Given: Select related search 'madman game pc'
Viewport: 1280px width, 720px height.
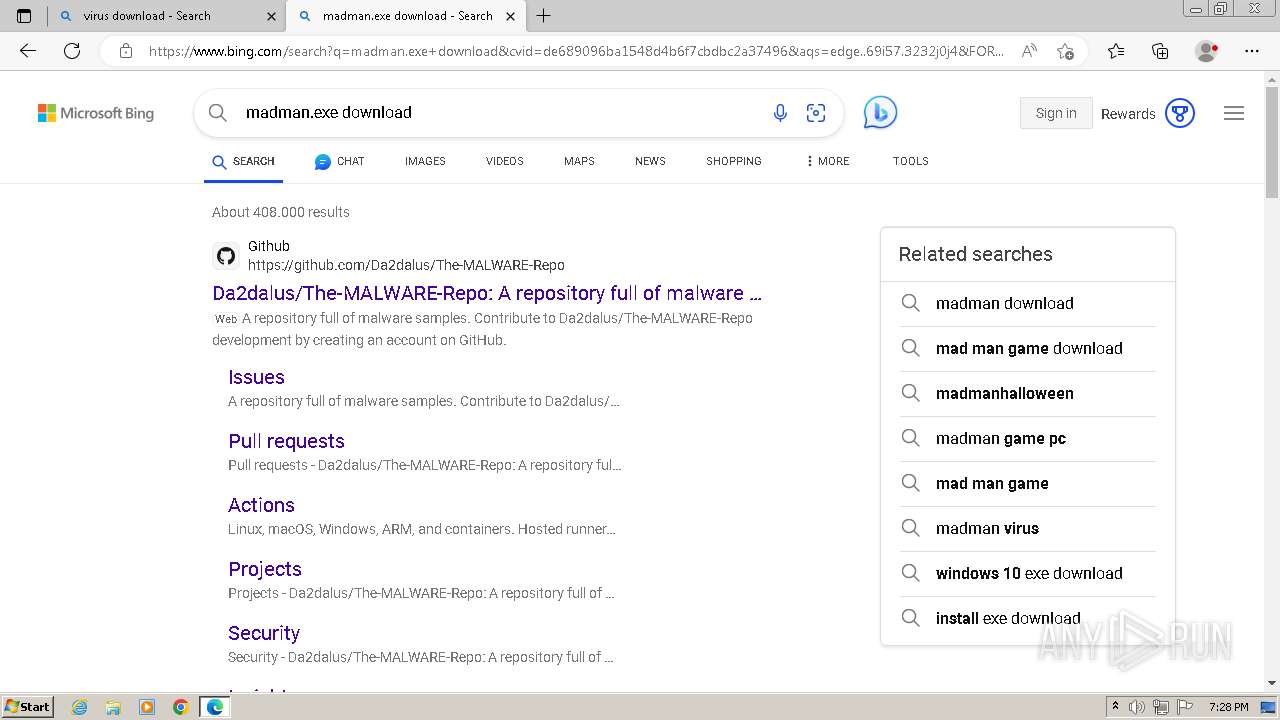Looking at the screenshot, I should (x=1028, y=438).
